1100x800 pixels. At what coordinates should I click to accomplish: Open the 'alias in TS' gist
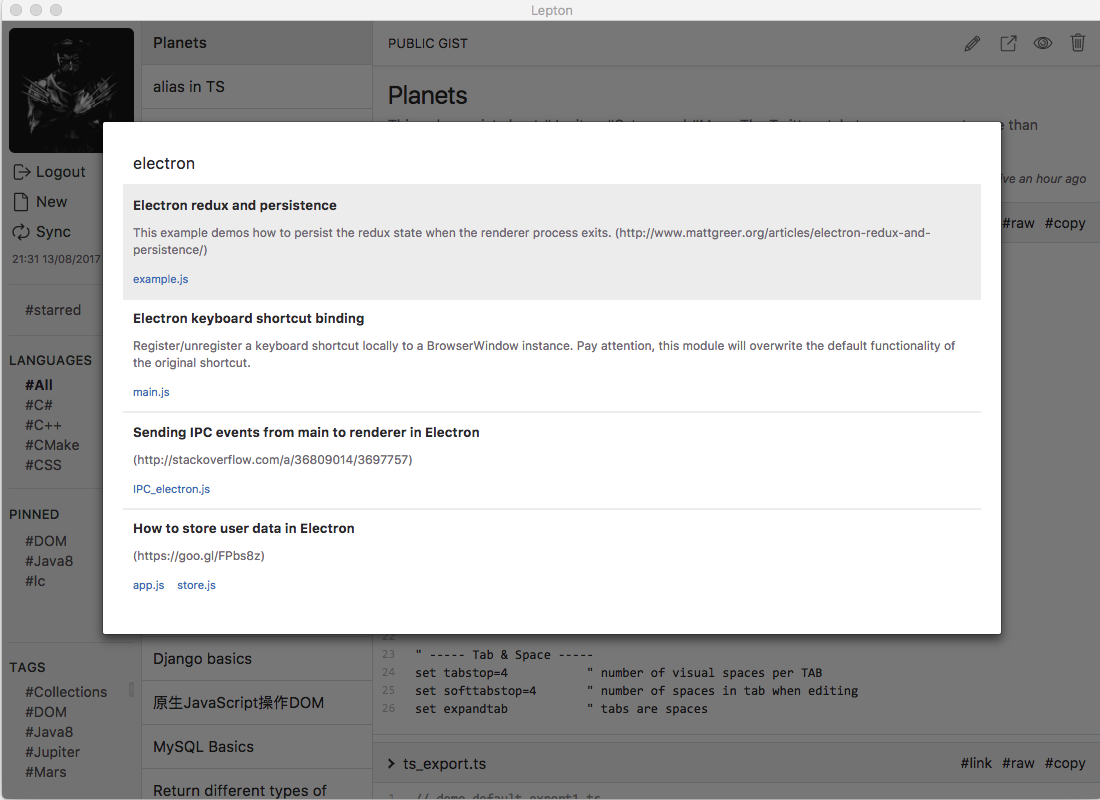coord(257,87)
